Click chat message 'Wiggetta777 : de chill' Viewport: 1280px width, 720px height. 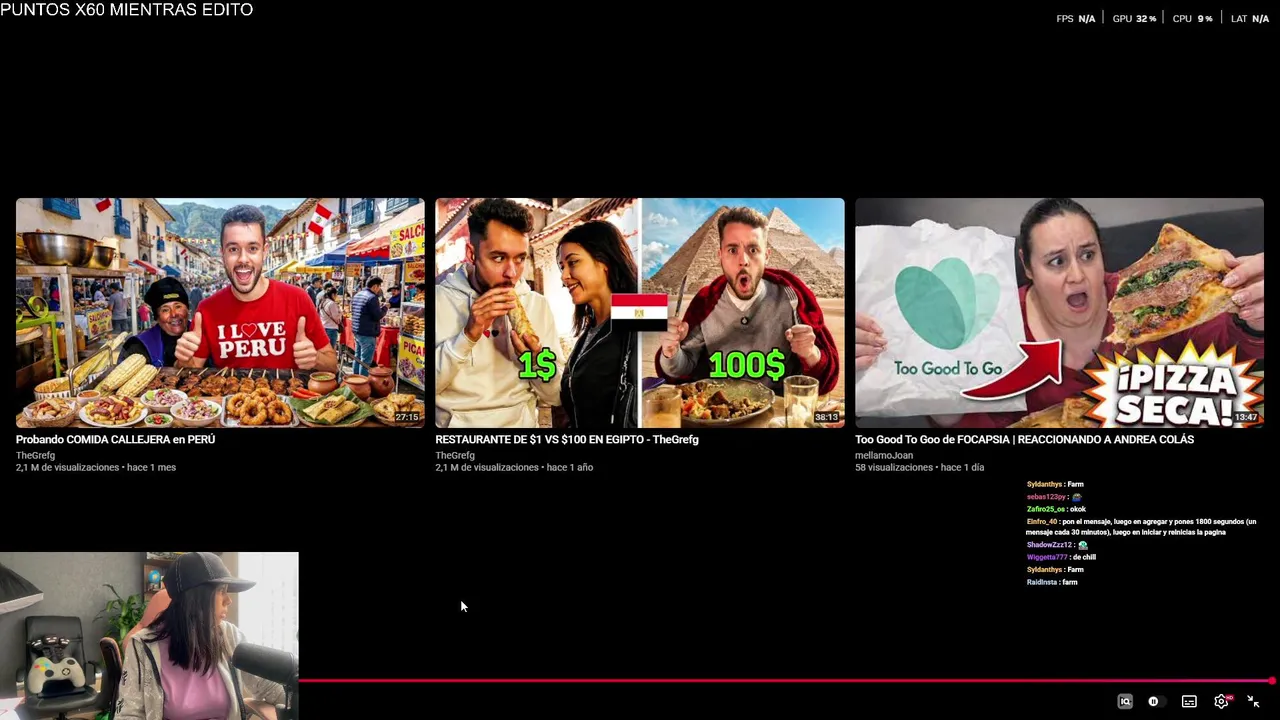pos(1061,557)
